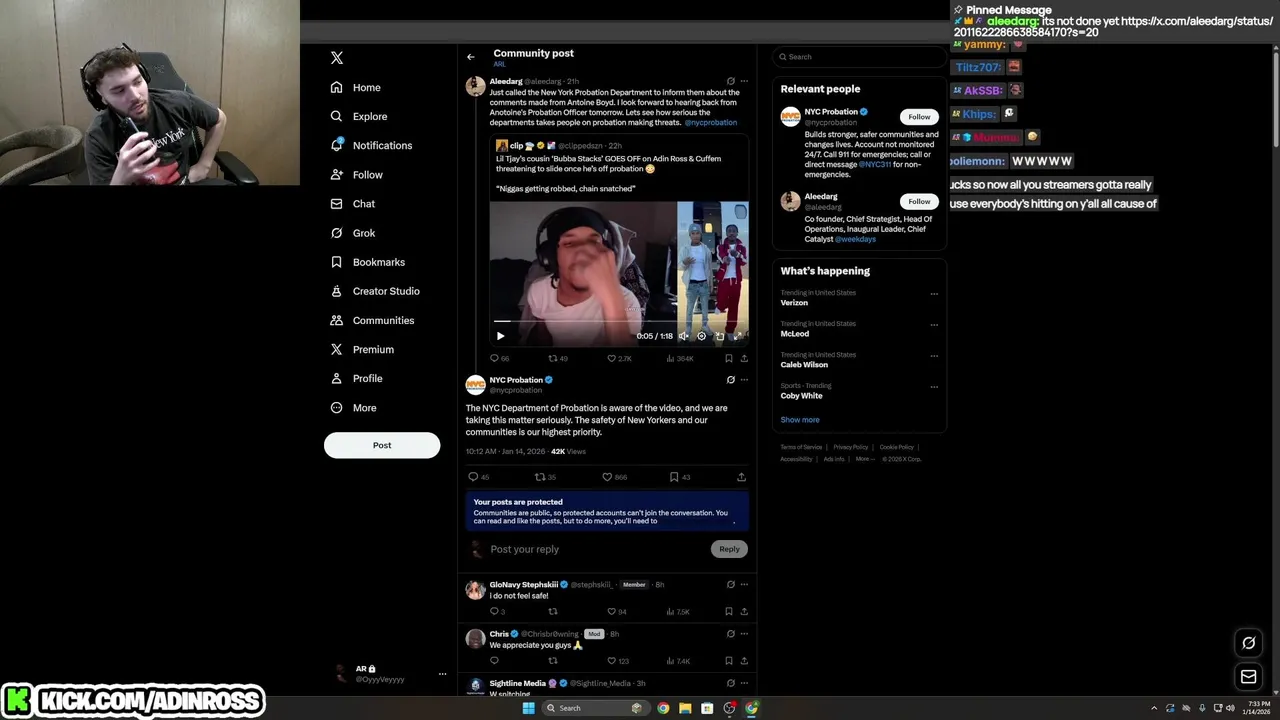Toggle video picture-in-picture mode

click(x=719, y=336)
